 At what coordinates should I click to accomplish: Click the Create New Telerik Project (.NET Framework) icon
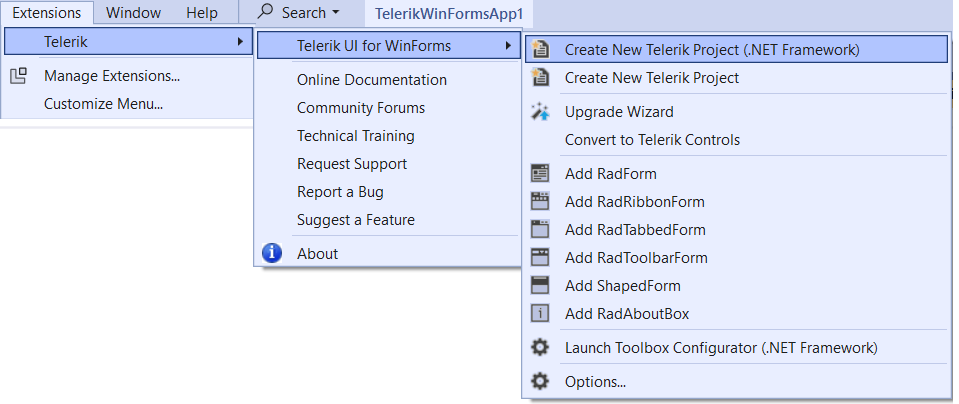pyautogui.click(x=540, y=50)
